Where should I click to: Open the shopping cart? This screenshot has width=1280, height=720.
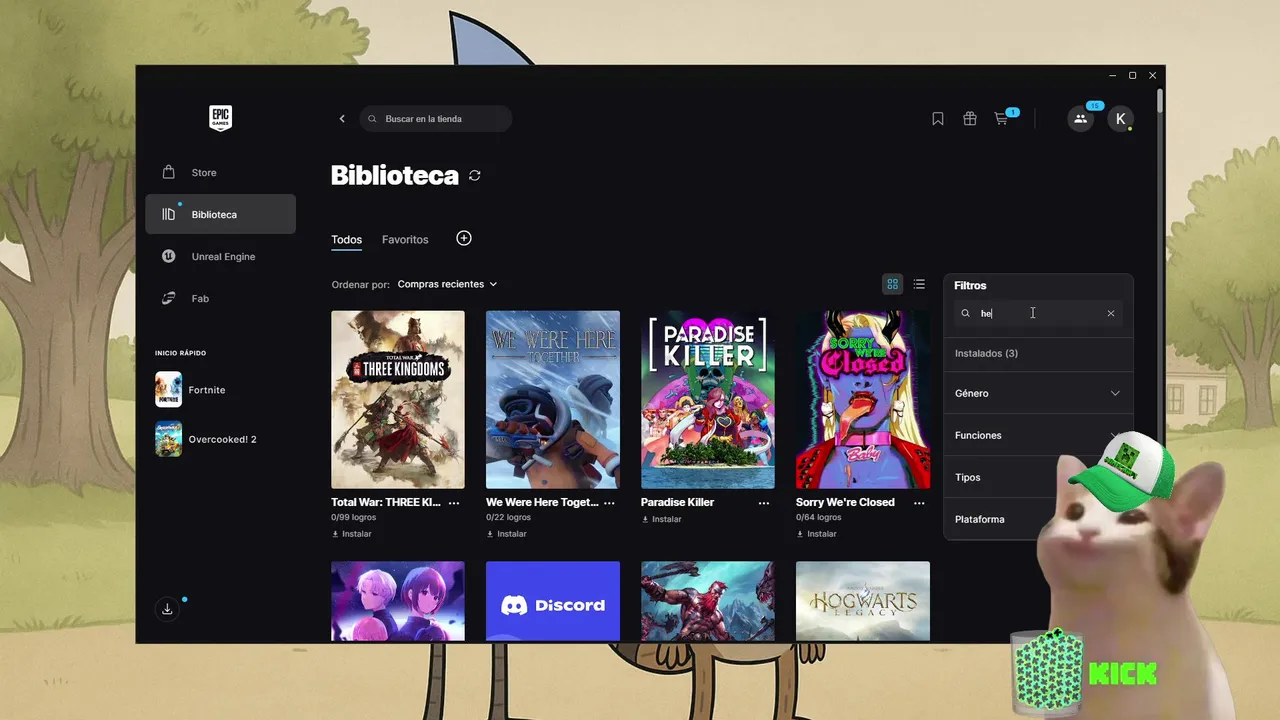coord(1001,119)
